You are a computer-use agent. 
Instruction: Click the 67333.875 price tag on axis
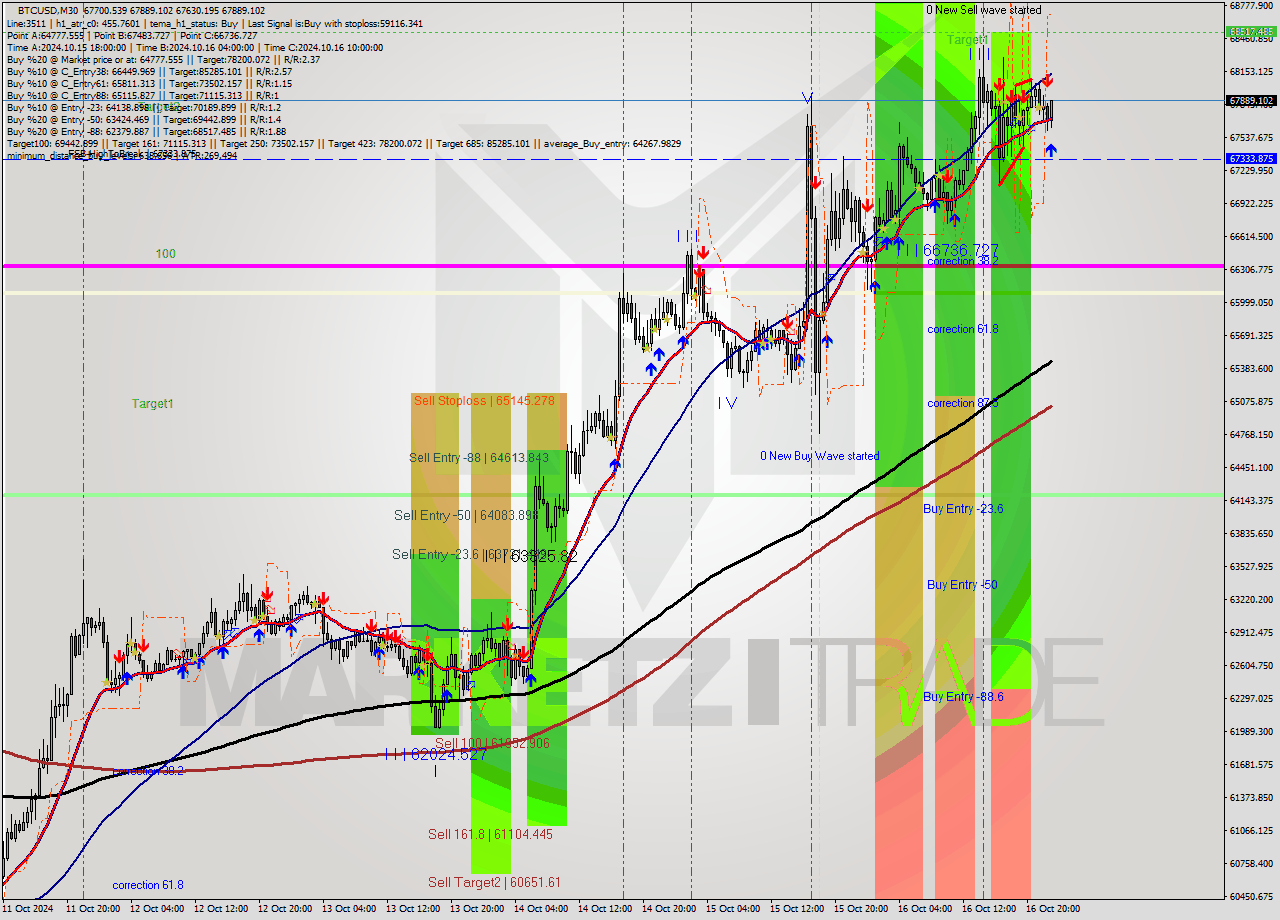tap(1251, 159)
